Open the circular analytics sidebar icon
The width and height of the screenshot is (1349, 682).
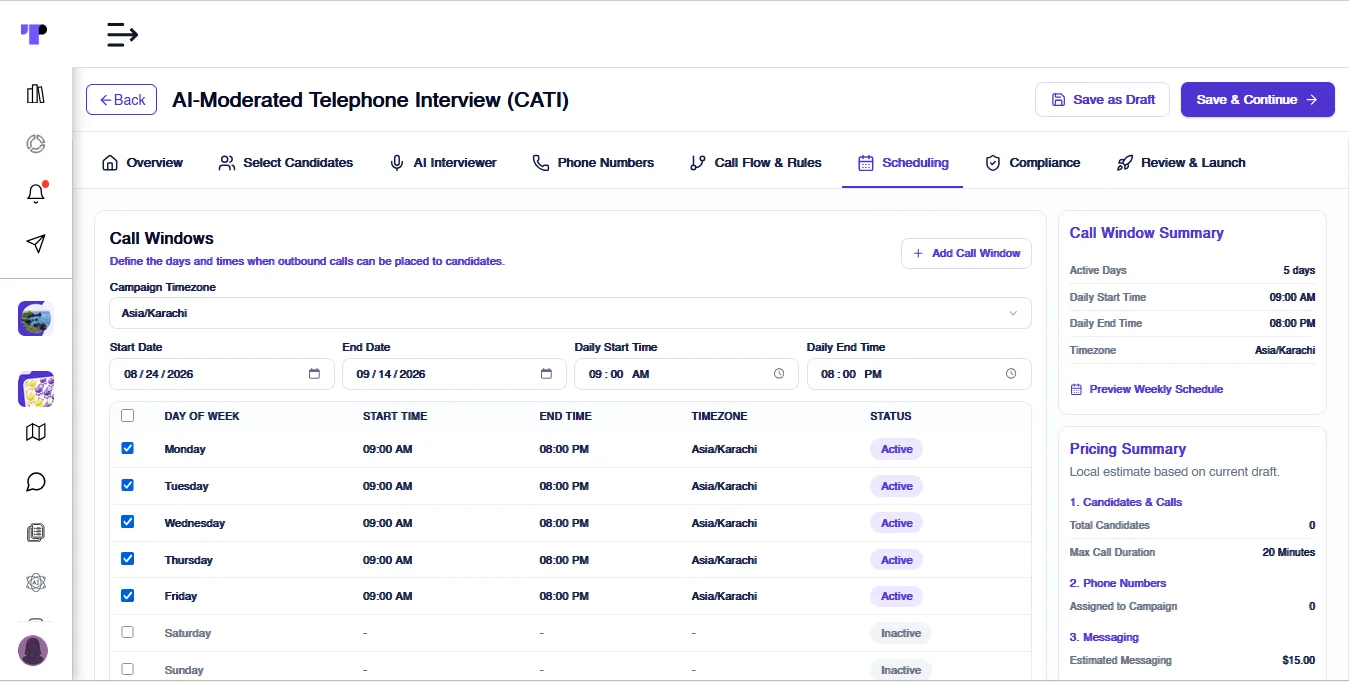click(36, 144)
